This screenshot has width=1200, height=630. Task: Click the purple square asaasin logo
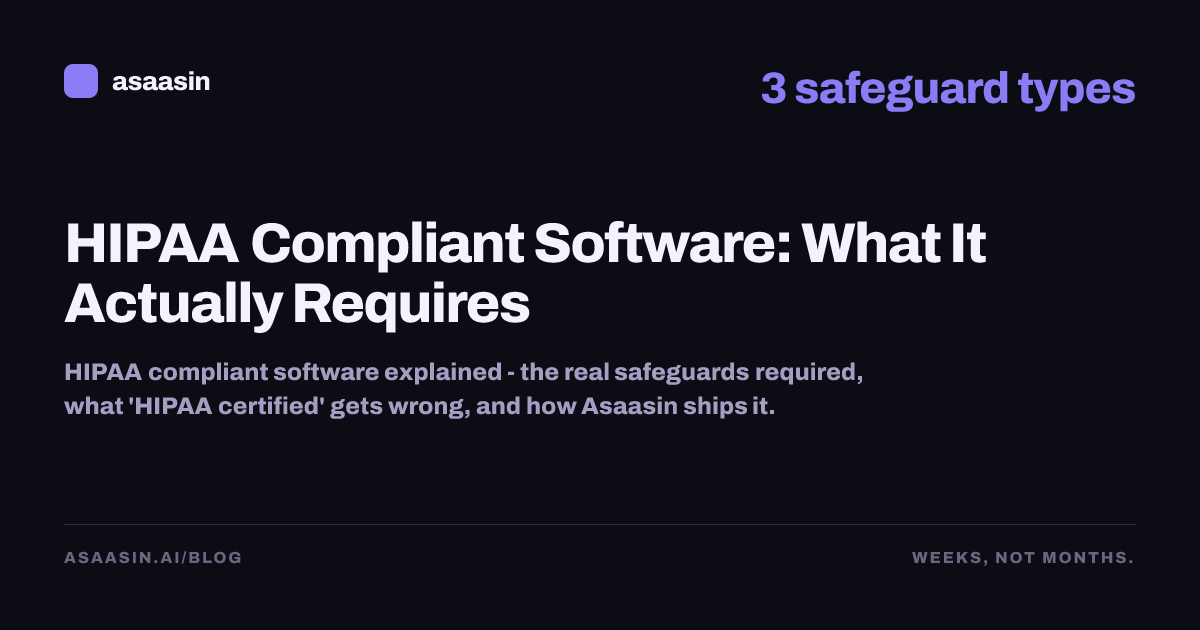(81, 81)
